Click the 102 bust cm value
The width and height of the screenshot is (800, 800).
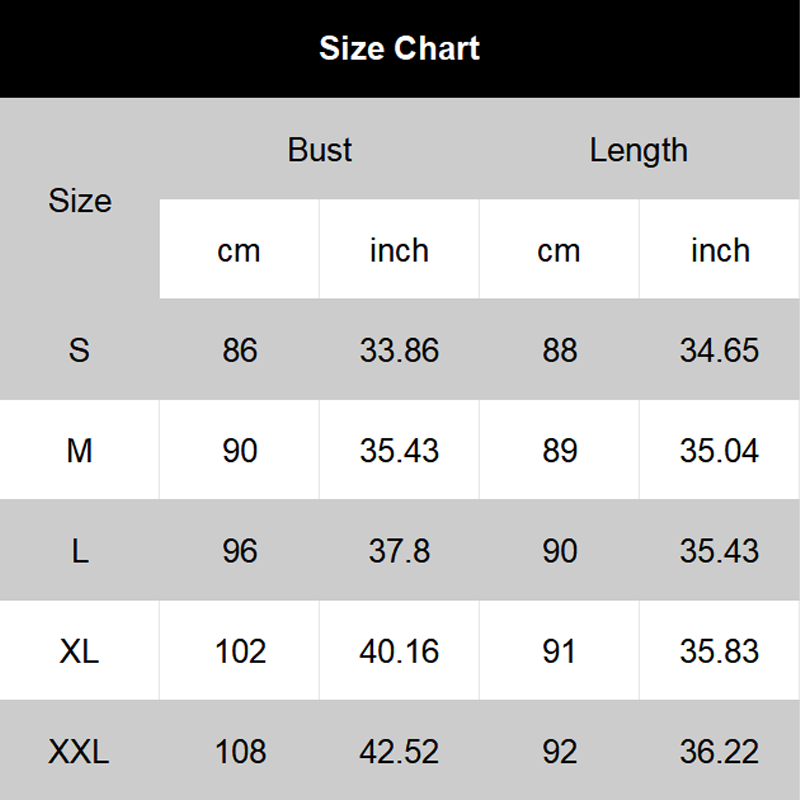click(240, 651)
